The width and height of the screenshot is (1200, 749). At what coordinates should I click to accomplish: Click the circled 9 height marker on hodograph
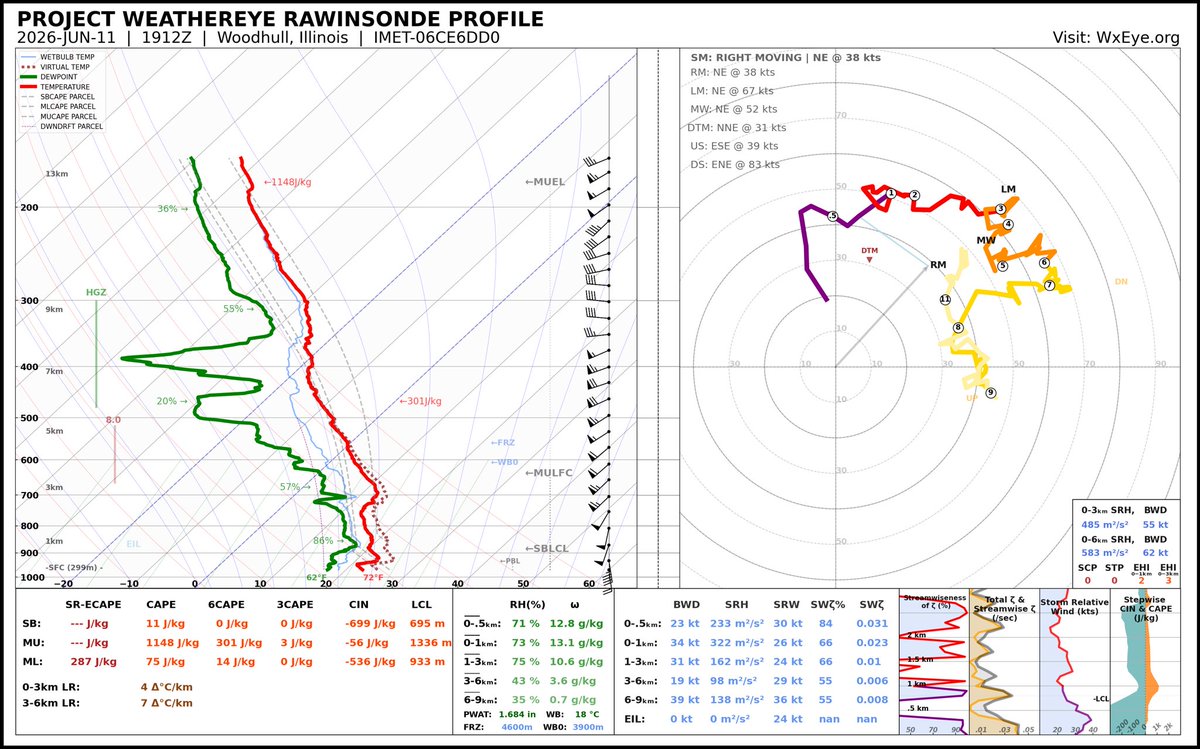[991, 393]
